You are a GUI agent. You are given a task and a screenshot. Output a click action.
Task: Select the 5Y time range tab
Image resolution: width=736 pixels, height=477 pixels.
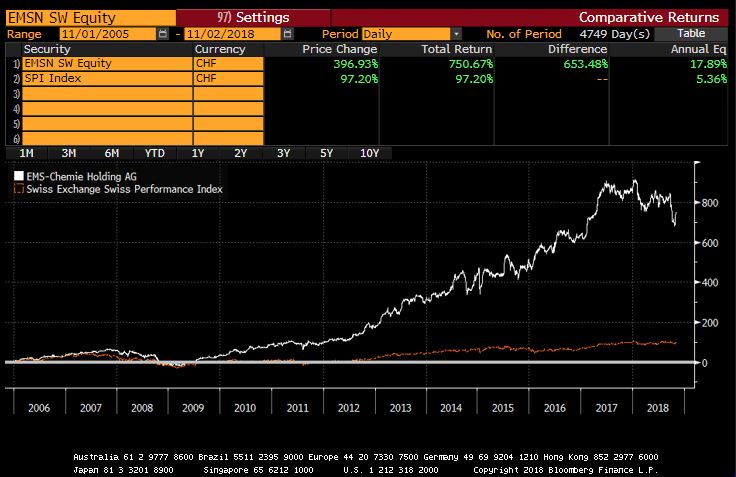coord(326,153)
